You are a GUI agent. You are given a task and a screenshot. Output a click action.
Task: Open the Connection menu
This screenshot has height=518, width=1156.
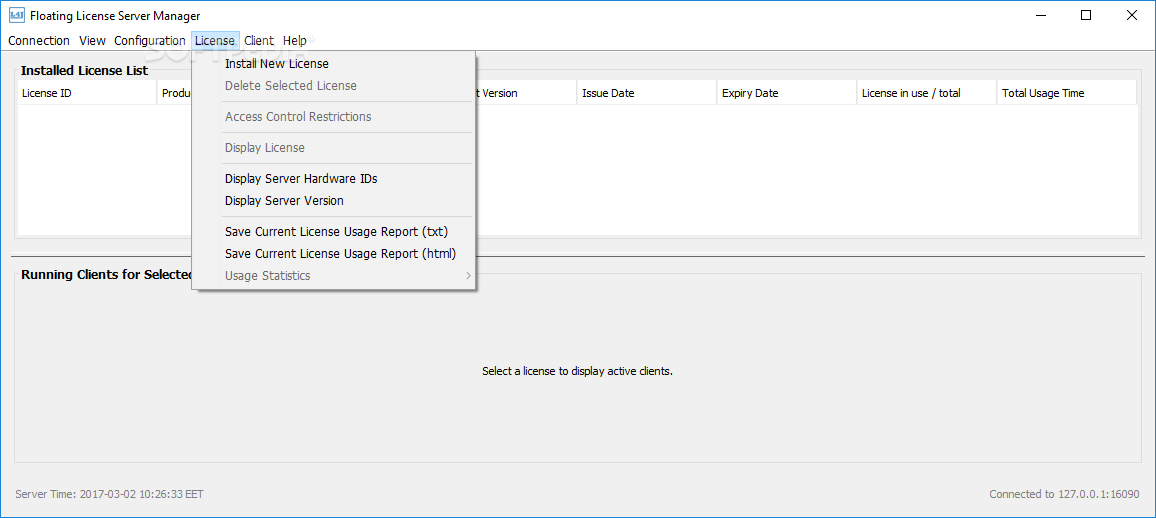(39, 41)
